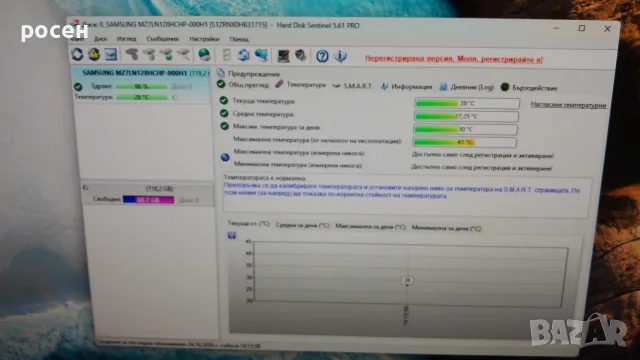Maximize the Hard Disk Sentinel window
This screenshot has height=360, width=640.
582,28
